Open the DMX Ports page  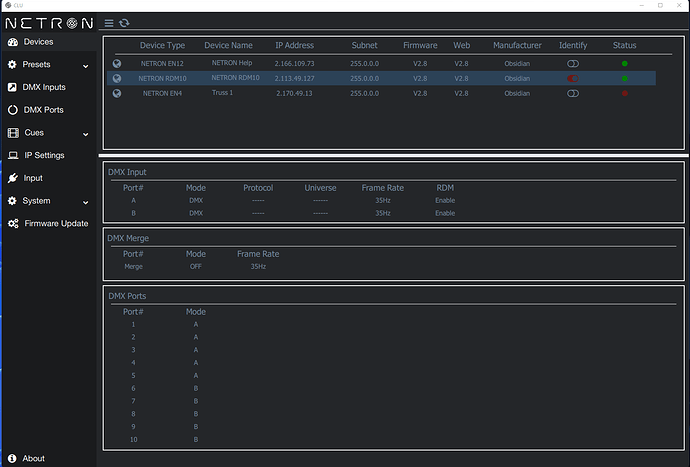pos(44,110)
